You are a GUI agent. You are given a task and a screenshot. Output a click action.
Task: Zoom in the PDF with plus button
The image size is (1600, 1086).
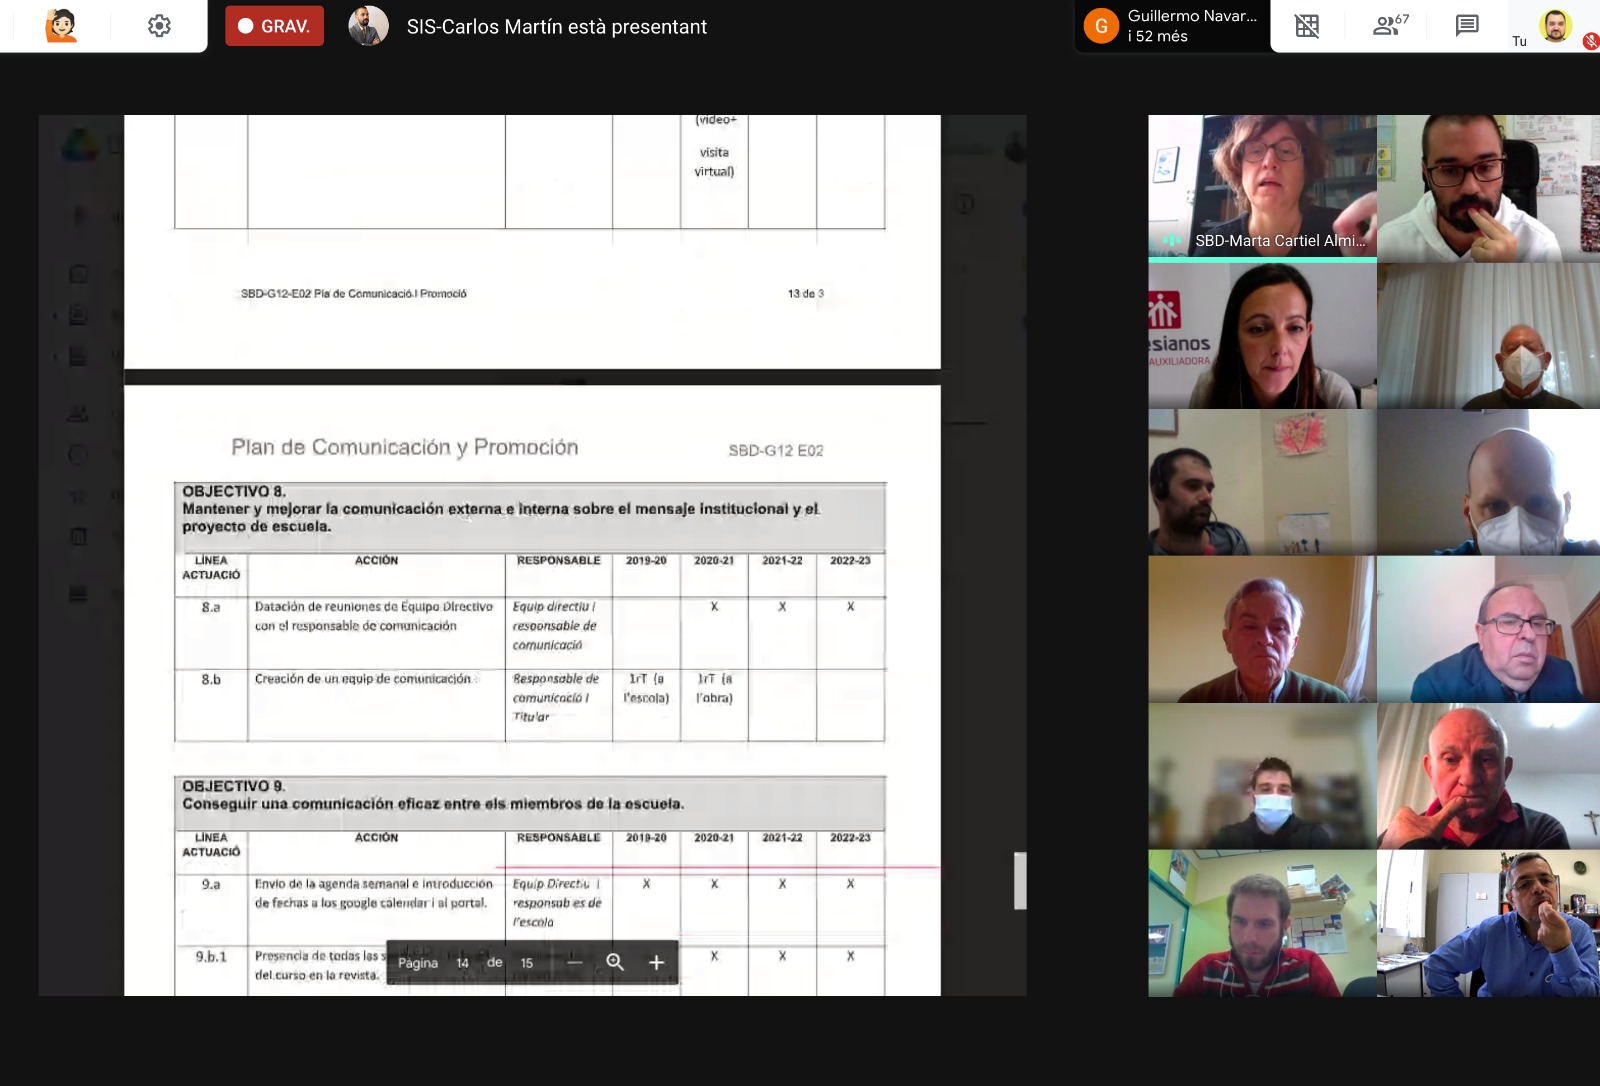(656, 962)
